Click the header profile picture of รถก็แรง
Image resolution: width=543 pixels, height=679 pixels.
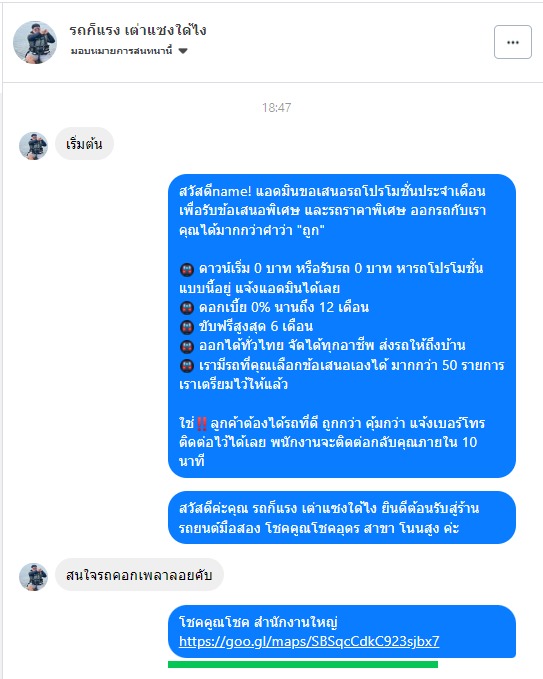[x=35, y=42]
